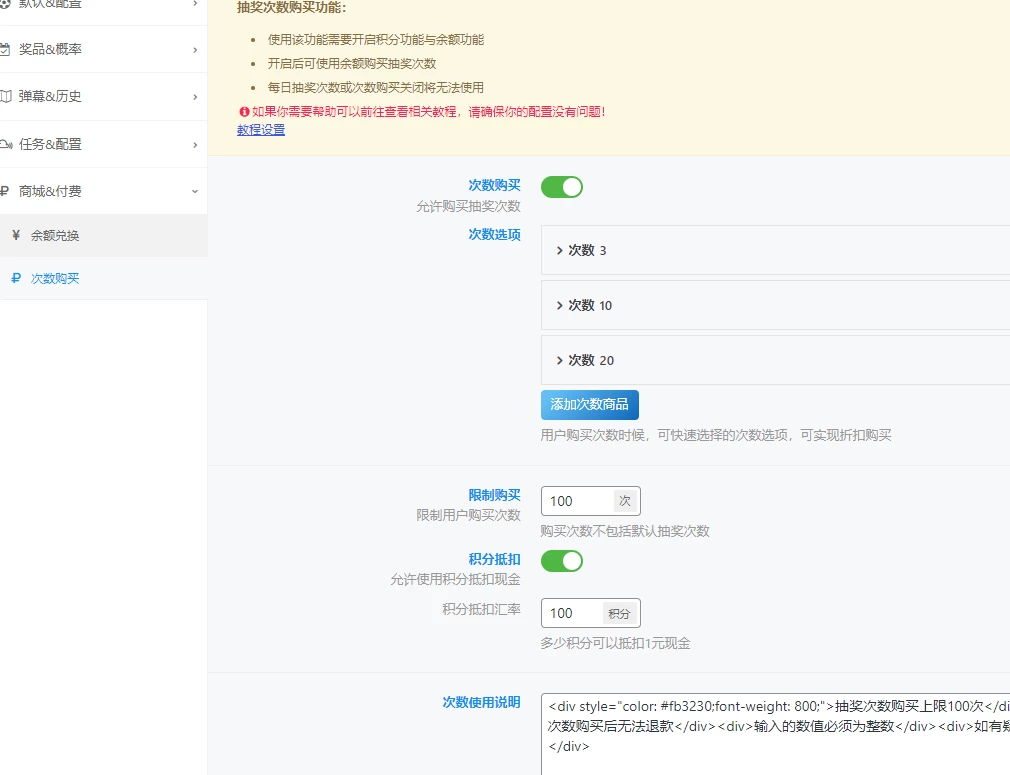
Task: Click the 添加次数商品 button
Action: coord(590,405)
